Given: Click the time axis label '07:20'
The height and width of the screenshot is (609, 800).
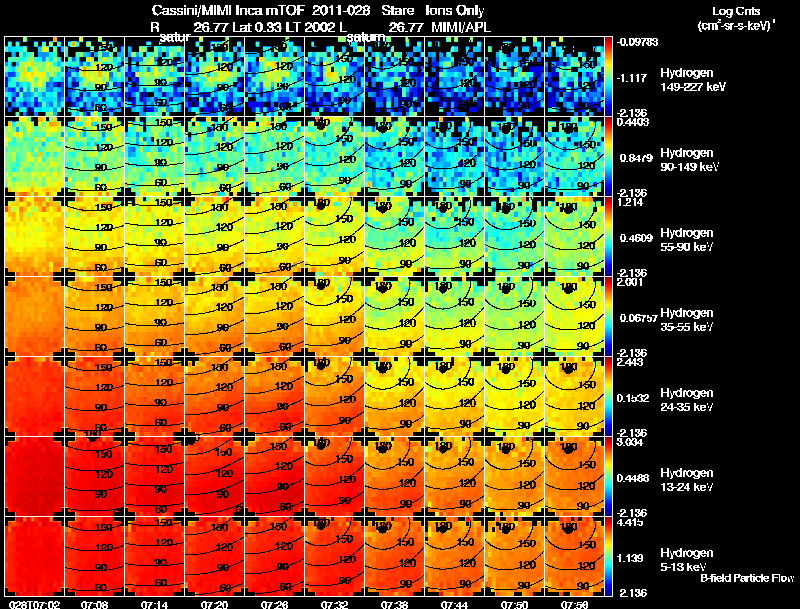Looking at the screenshot, I should tap(214, 604).
